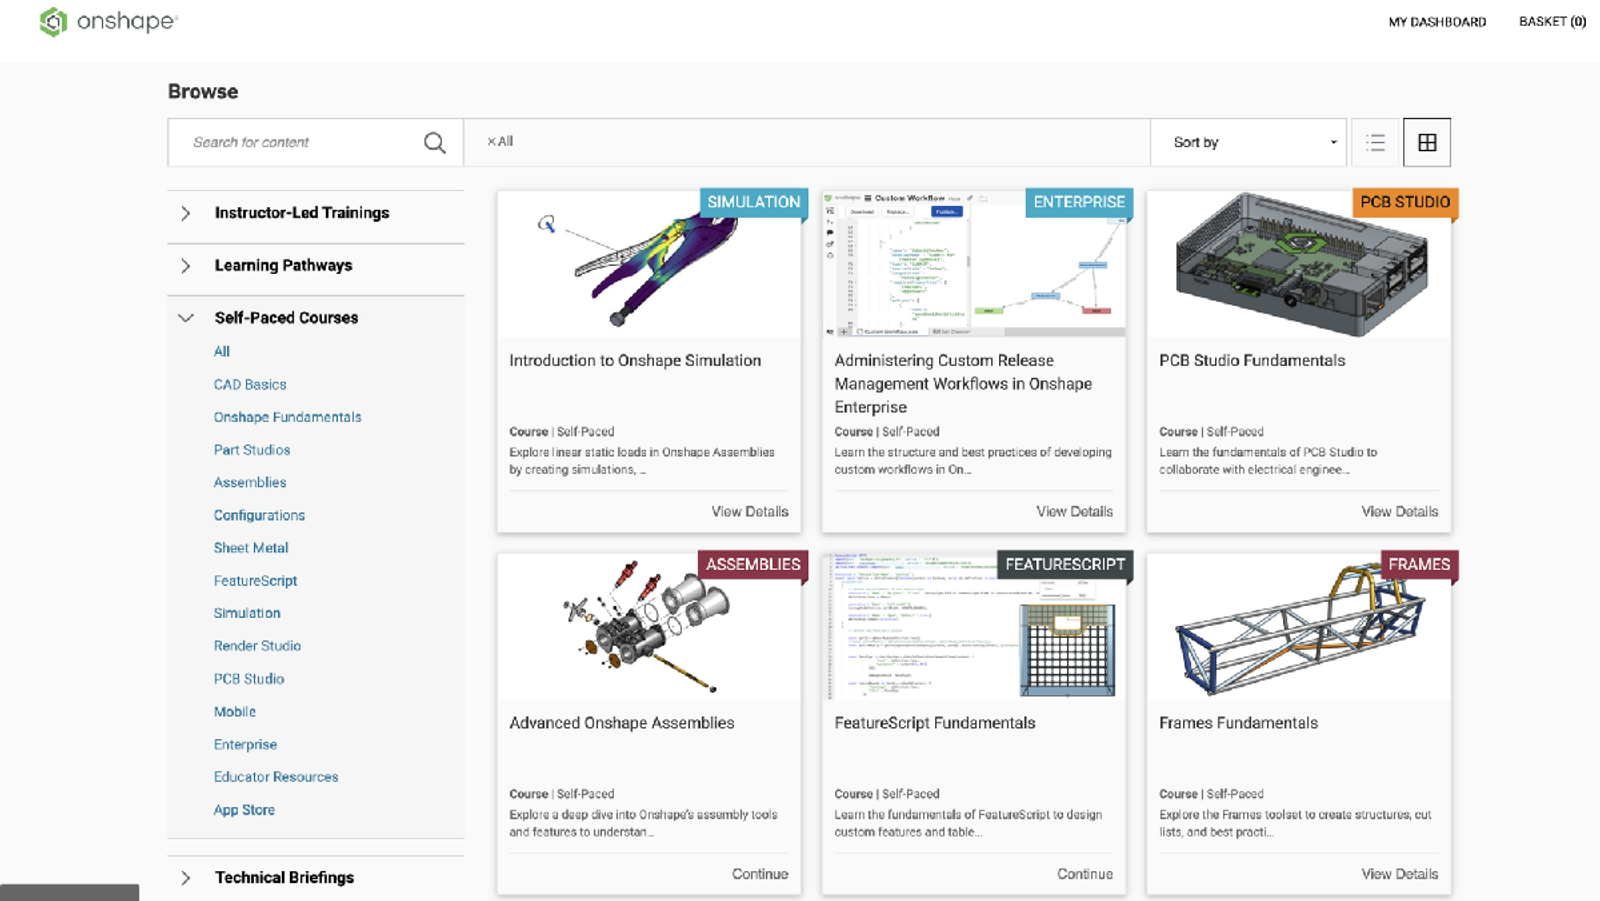This screenshot has height=901, width=1600.
Task: Click the PCB STUDIO category badge
Action: tap(1404, 202)
